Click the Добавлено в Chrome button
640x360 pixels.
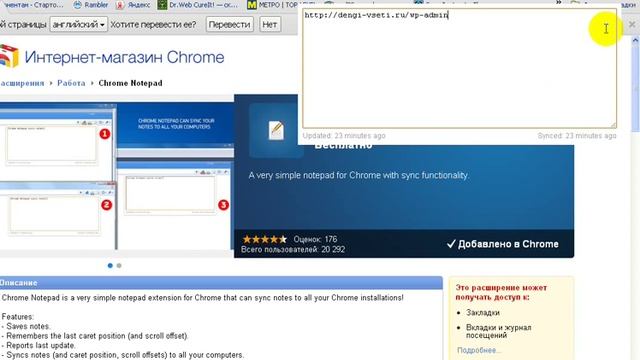[x=502, y=244]
